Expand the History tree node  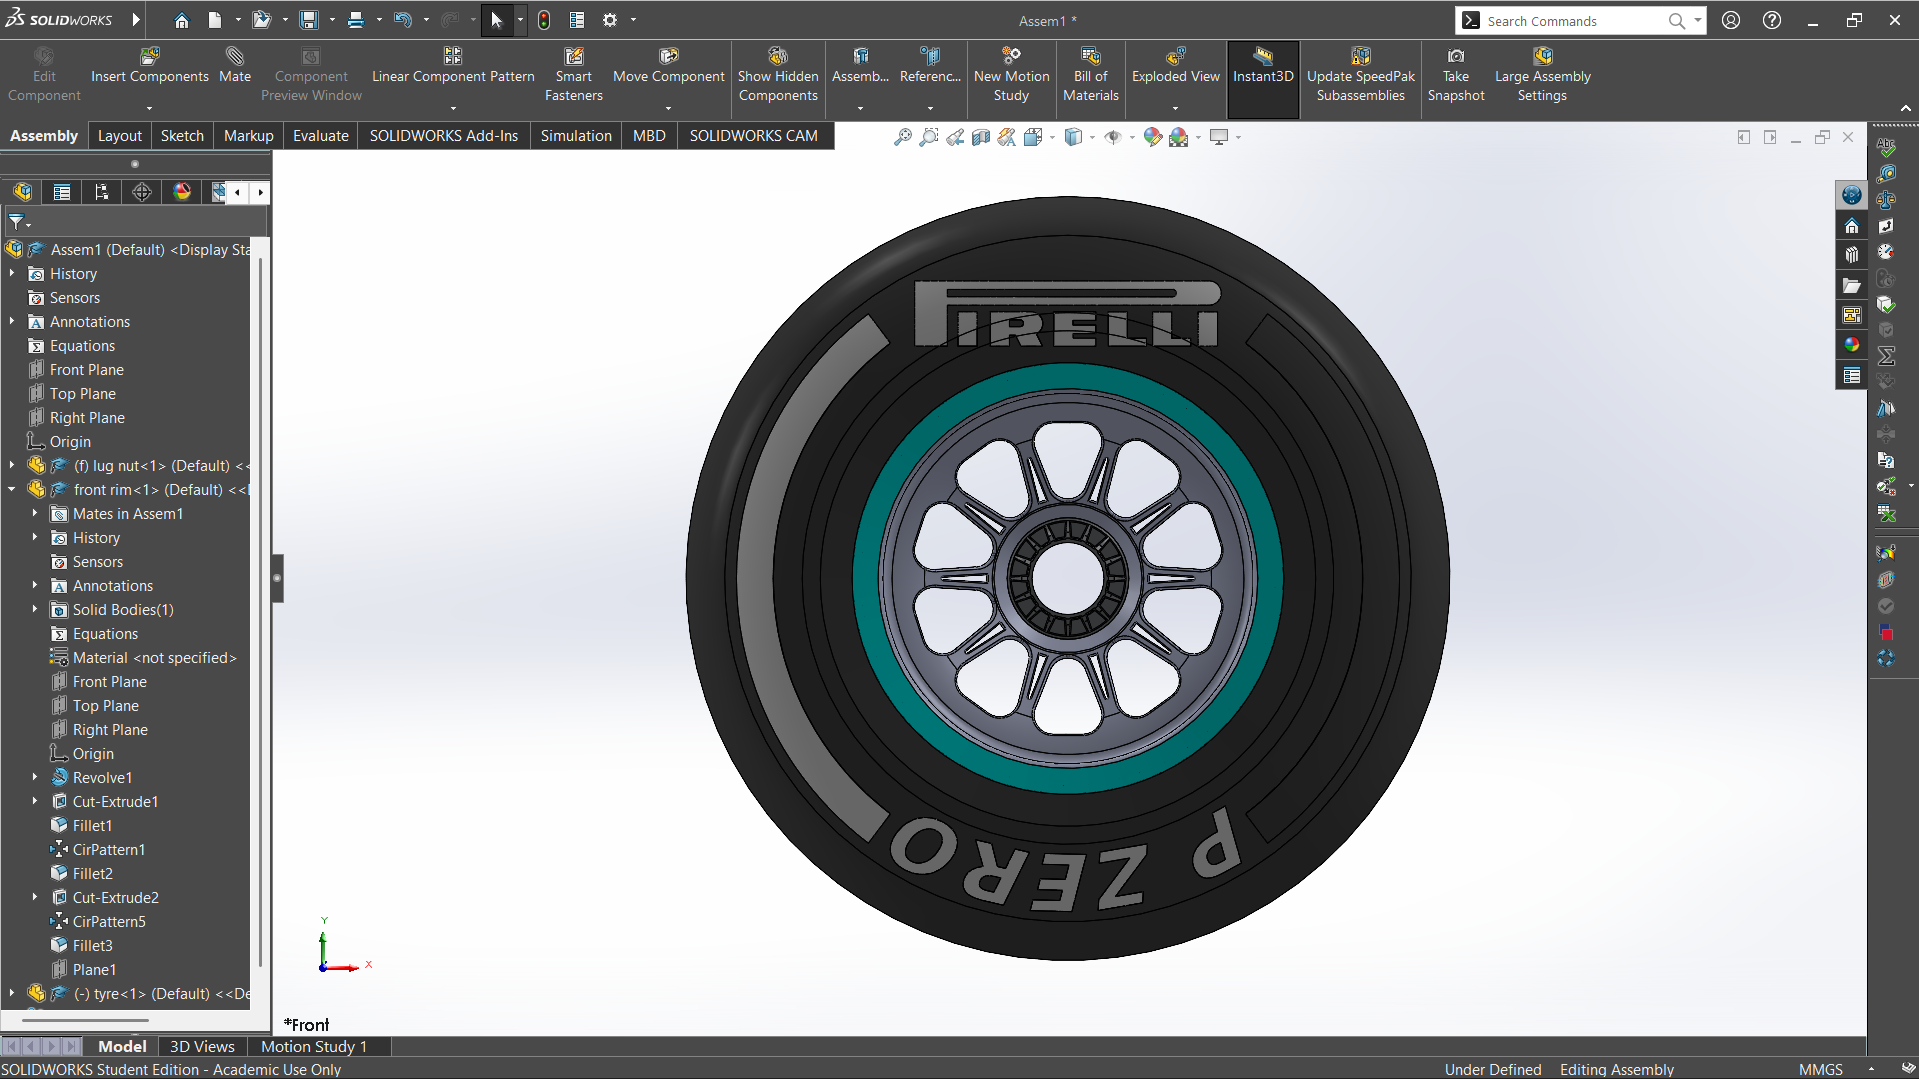(12, 273)
